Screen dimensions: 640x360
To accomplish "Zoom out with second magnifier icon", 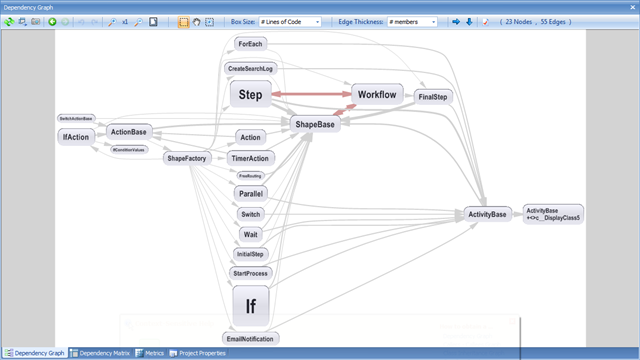I will (139, 22).
